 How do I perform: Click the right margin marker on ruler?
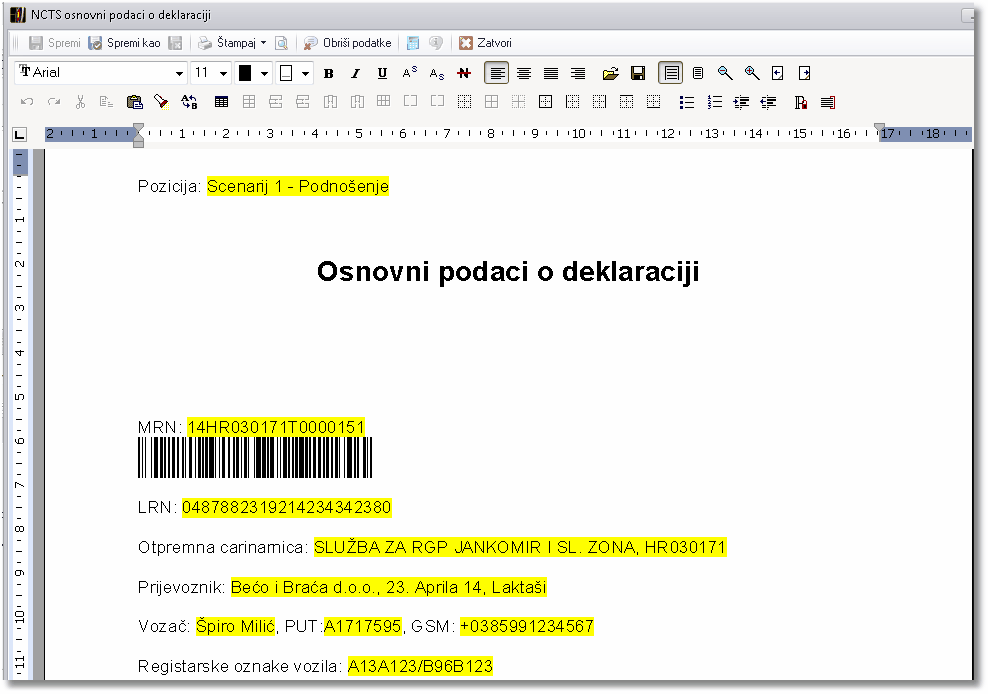pyautogui.click(x=880, y=128)
